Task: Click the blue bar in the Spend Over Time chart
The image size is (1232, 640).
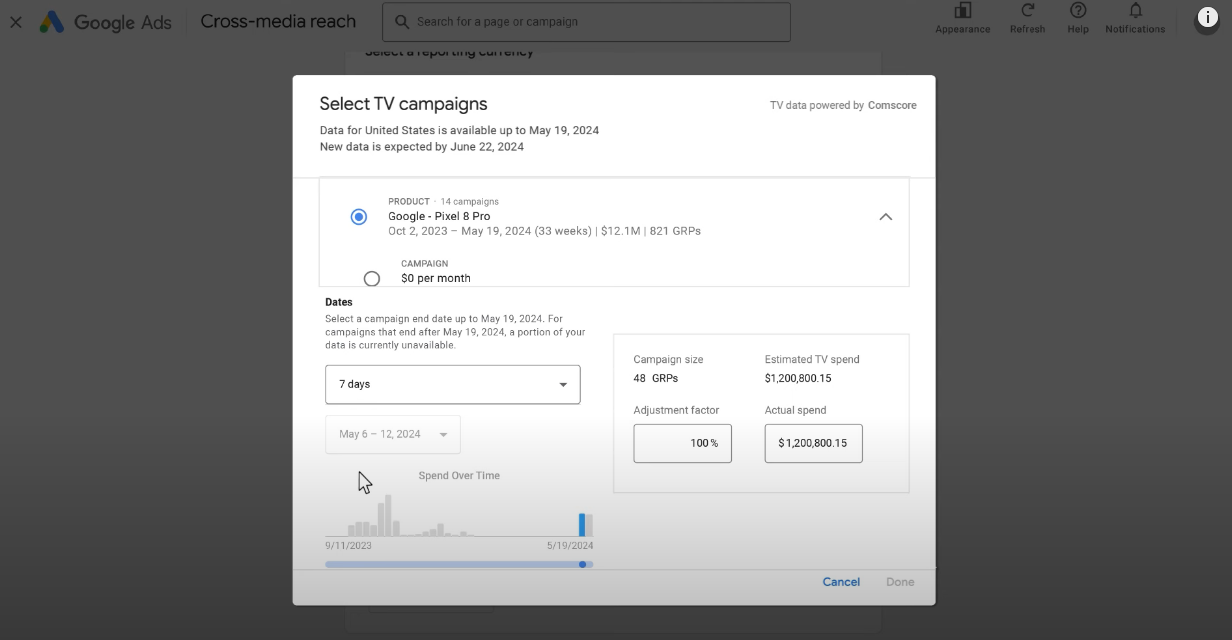Action: coord(582,525)
